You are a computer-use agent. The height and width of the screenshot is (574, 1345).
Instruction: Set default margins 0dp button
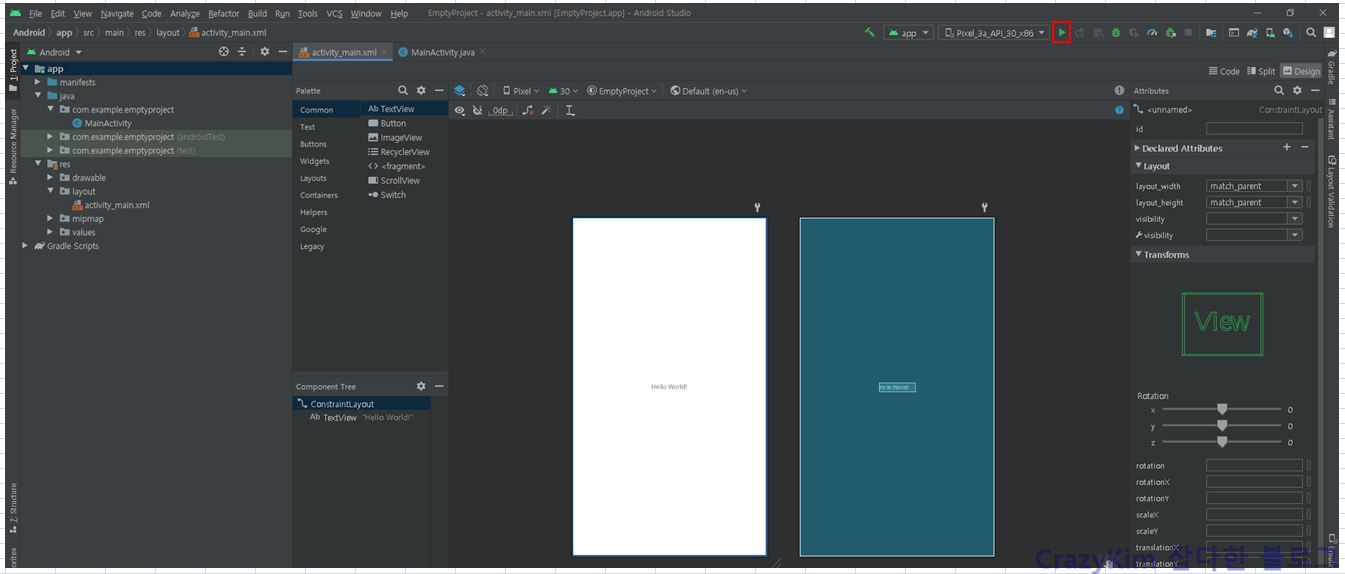pyautogui.click(x=500, y=110)
